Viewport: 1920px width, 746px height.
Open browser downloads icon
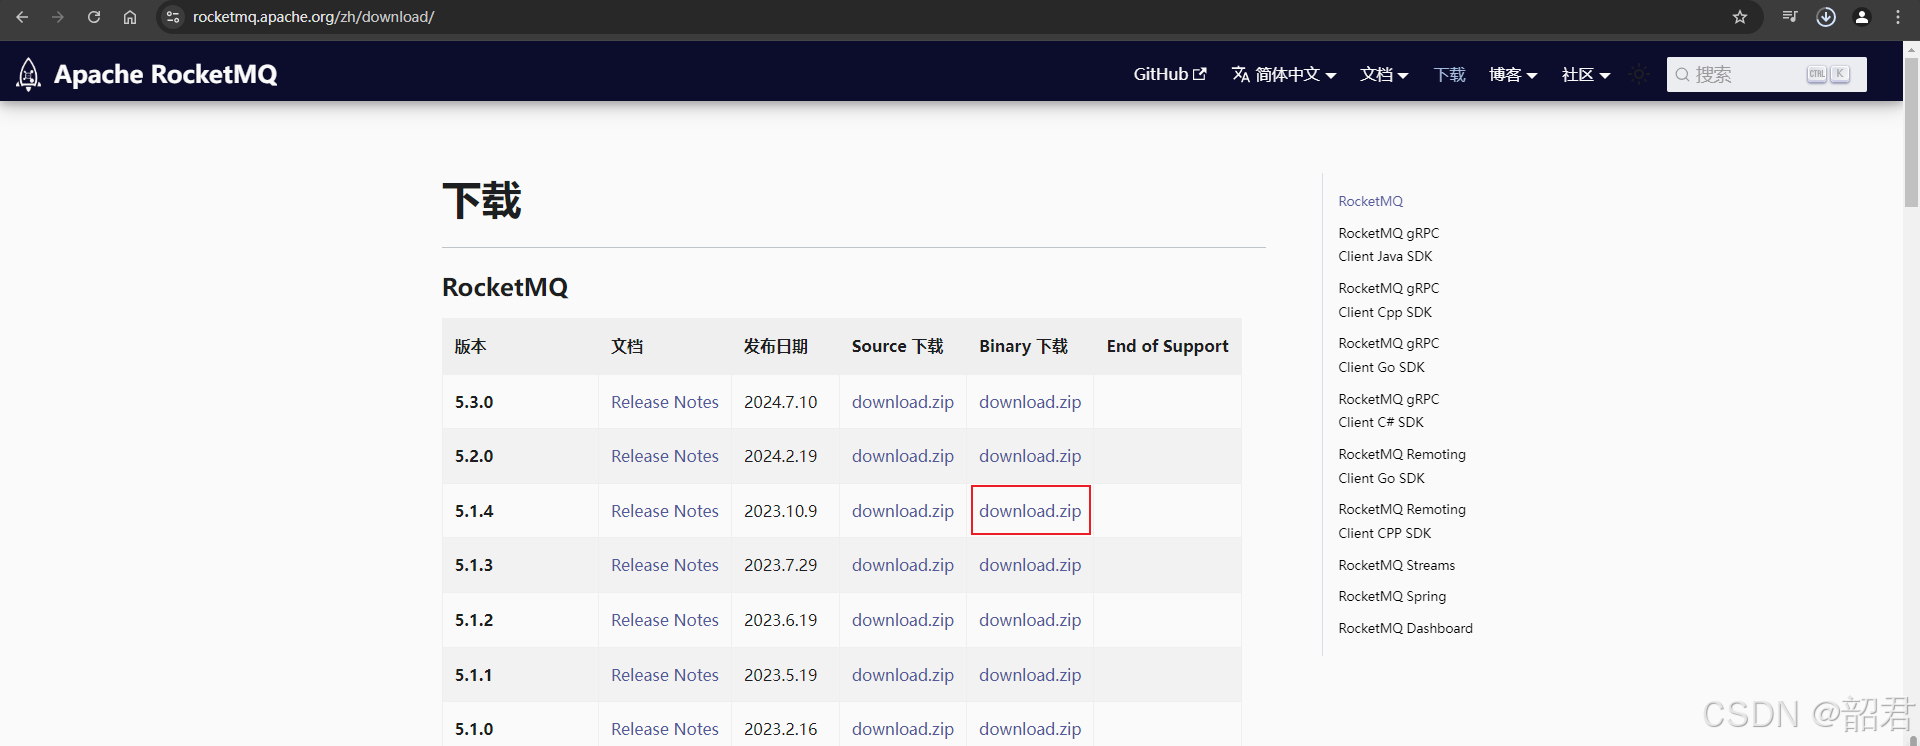(x=1826, y=17)
